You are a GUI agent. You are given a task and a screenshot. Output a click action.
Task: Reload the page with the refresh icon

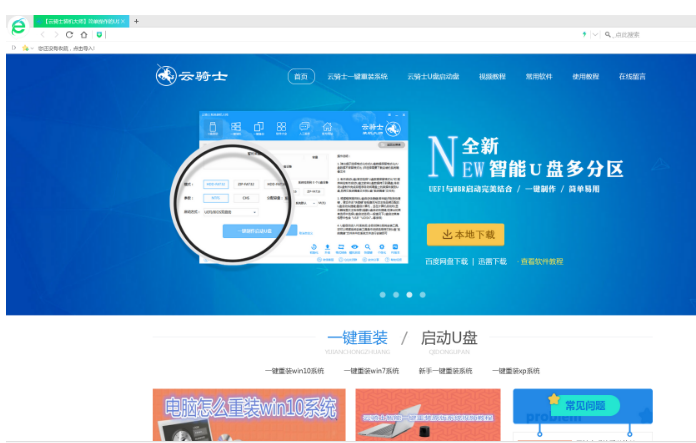point(69,35)
